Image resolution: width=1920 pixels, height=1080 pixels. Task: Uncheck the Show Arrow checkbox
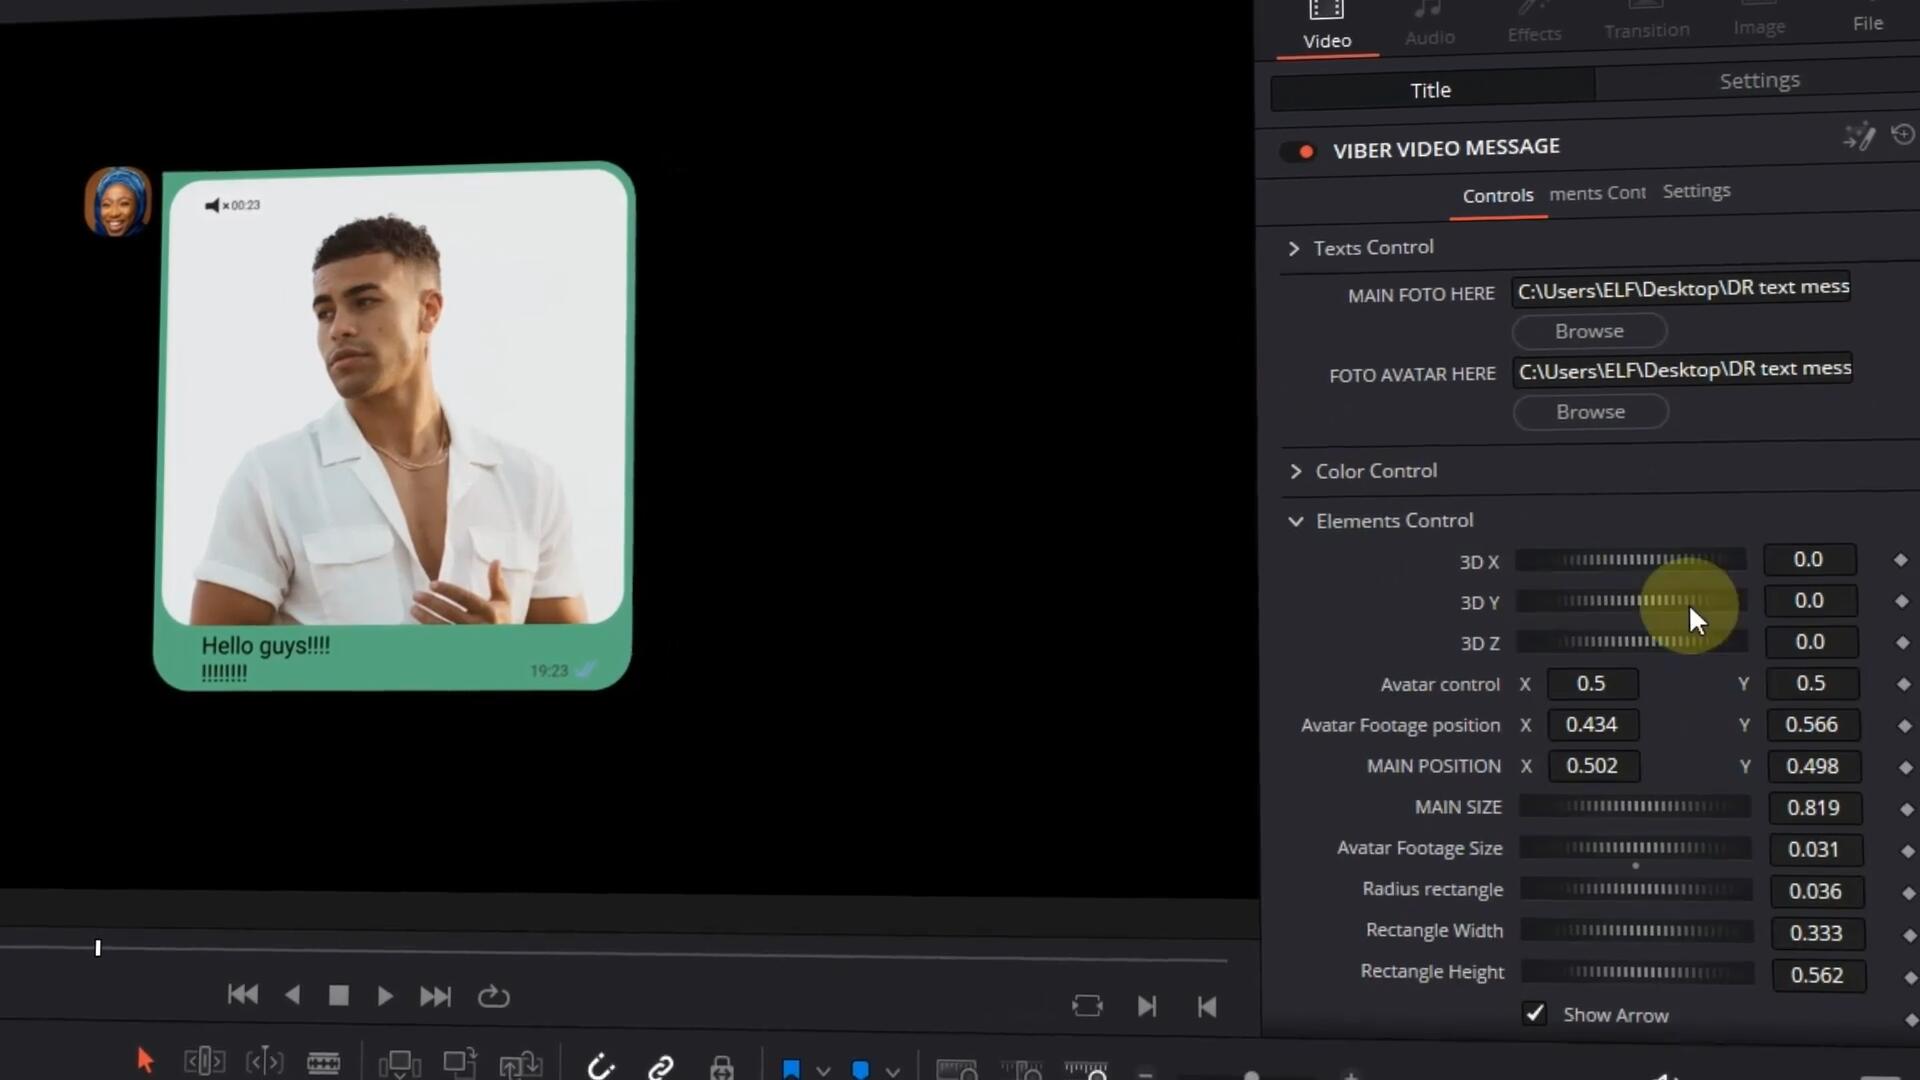pos(1534,1014)
